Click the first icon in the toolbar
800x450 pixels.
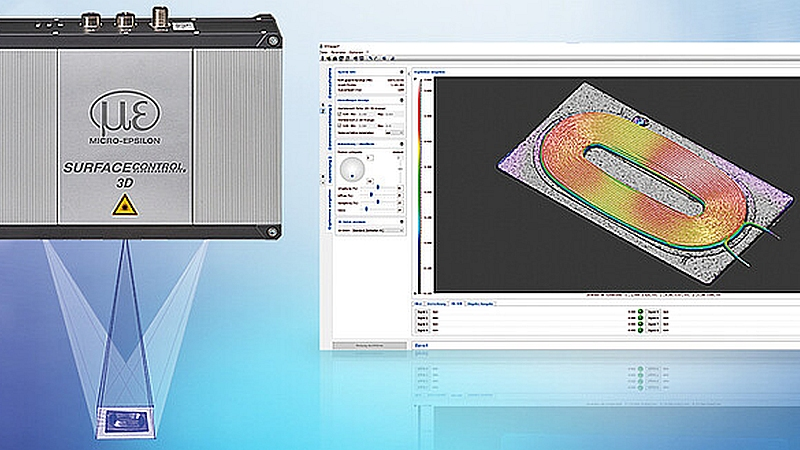(322, 59)
